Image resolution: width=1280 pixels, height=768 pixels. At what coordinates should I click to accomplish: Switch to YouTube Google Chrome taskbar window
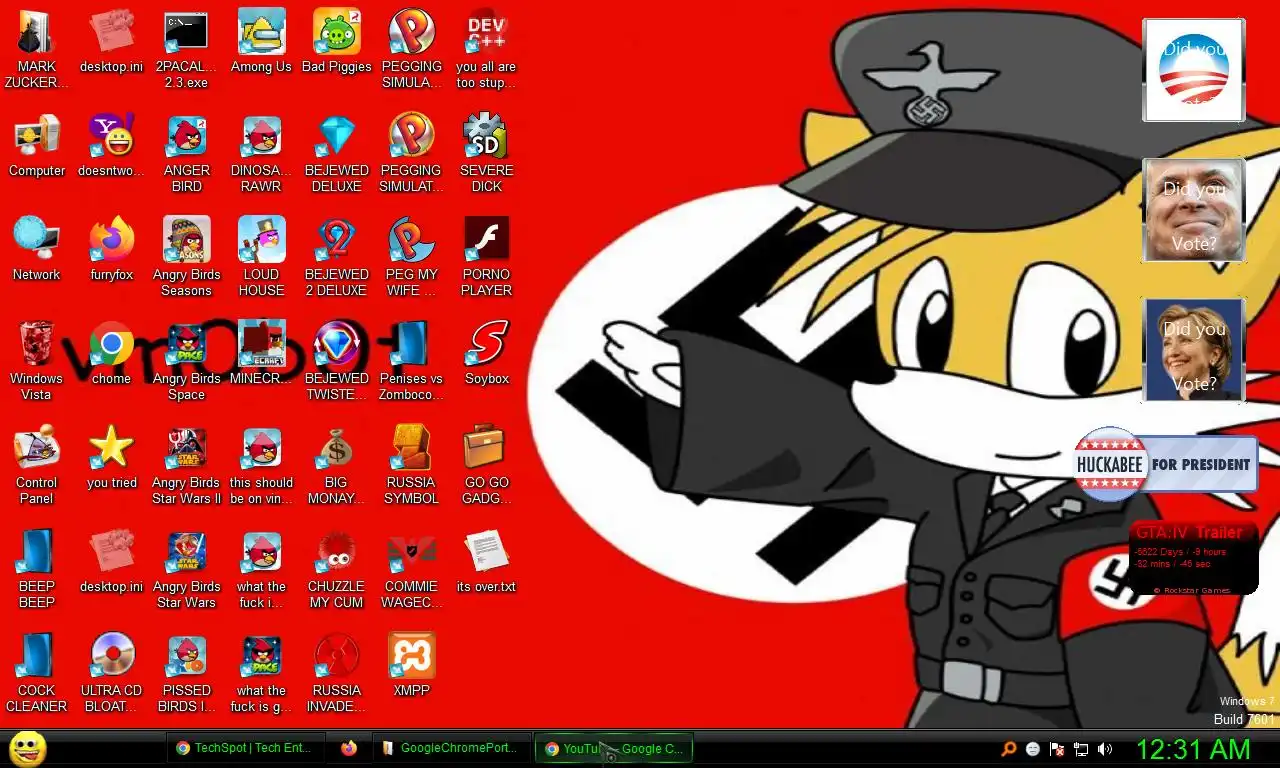coord(614,748)
